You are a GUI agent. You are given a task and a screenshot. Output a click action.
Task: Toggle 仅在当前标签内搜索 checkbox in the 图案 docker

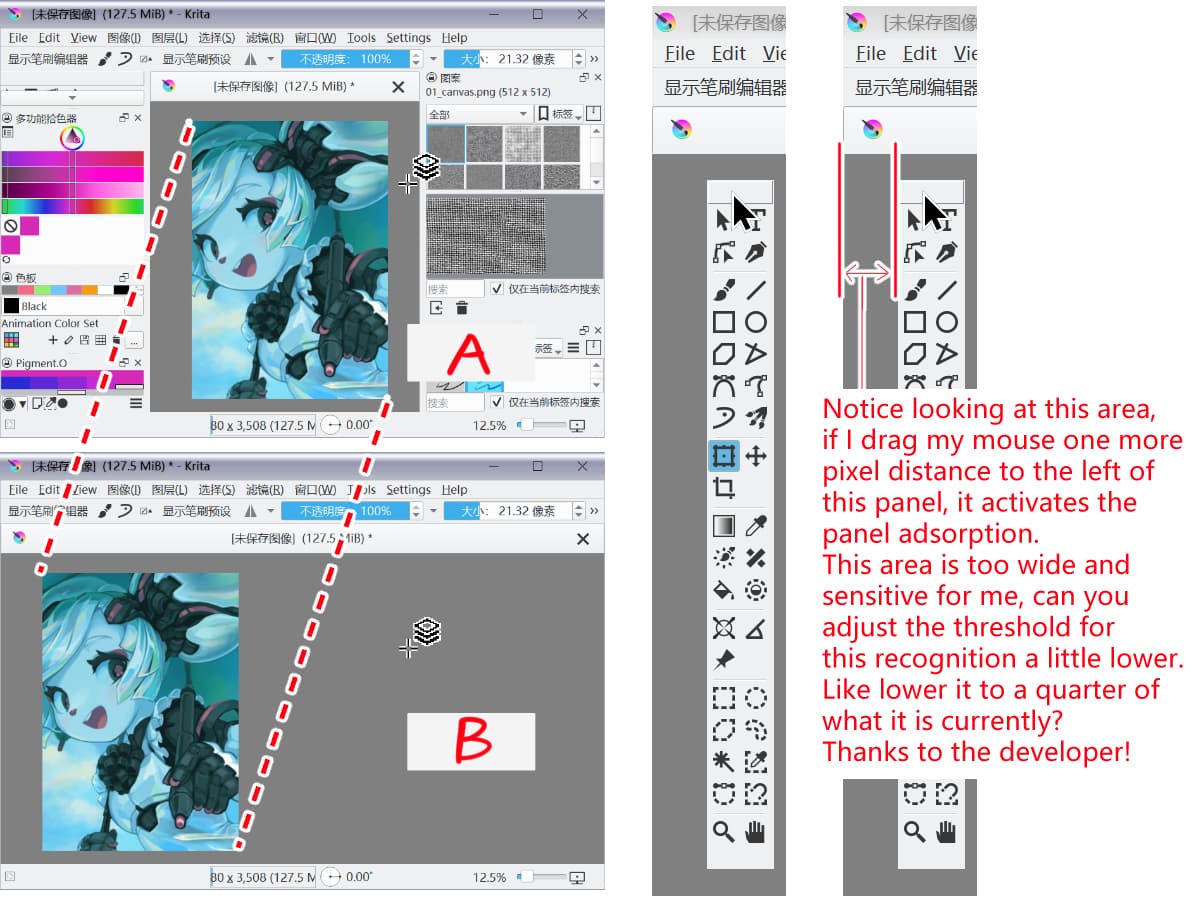(497, 288)
